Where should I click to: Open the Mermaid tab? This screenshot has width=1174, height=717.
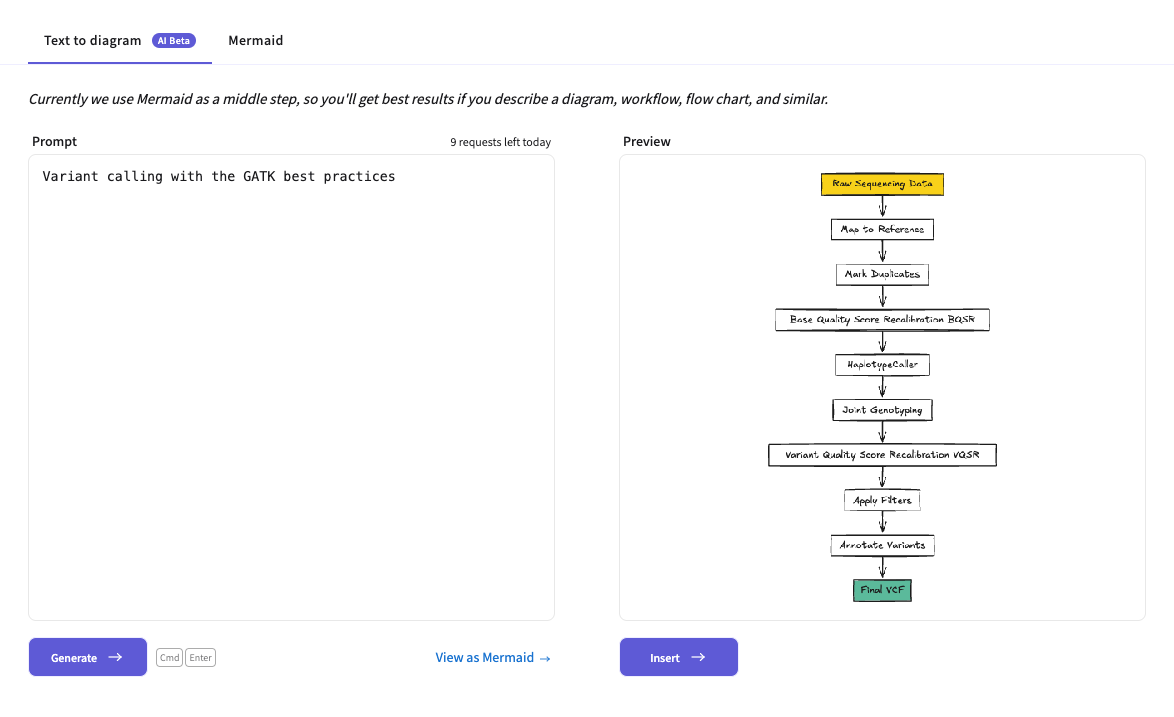255,41
